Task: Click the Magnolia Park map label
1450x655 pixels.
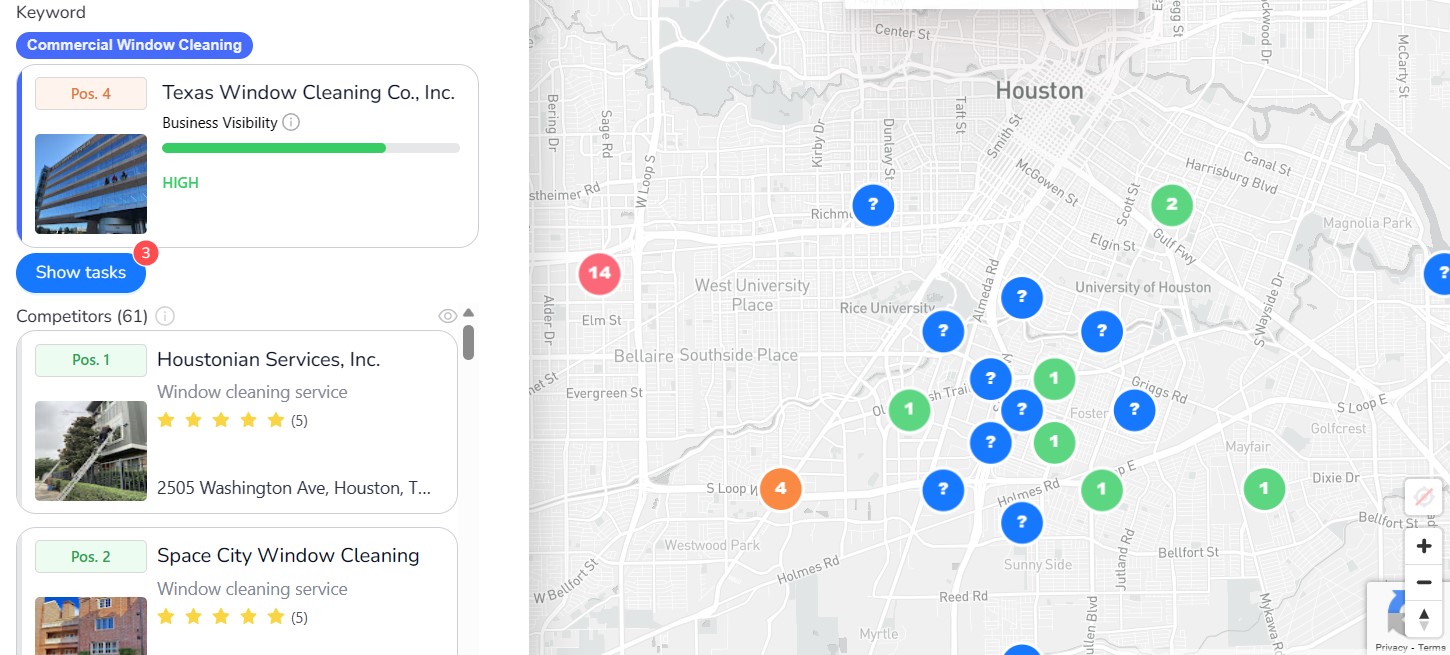Action: click(x=1367, y=223)
